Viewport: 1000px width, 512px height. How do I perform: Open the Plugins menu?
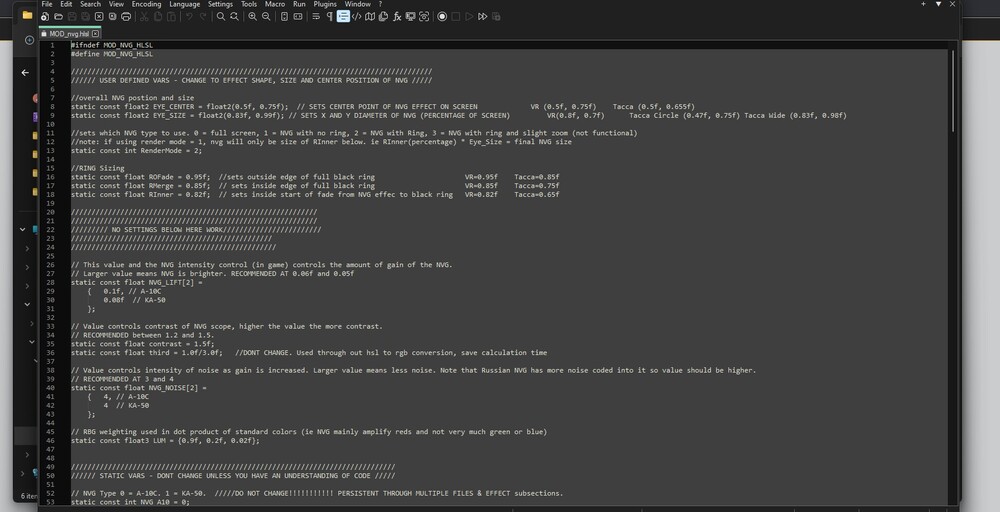(325, 4)
